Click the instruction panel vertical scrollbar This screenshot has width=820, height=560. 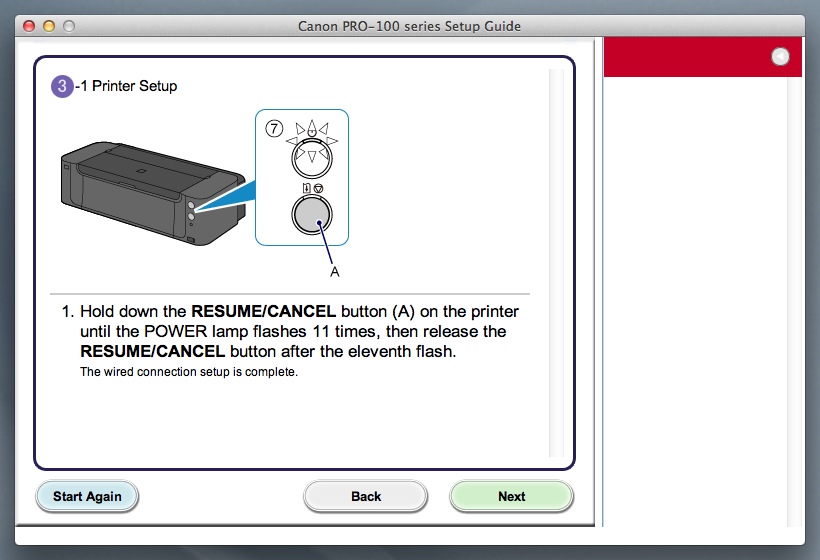(x=556, y=262)
